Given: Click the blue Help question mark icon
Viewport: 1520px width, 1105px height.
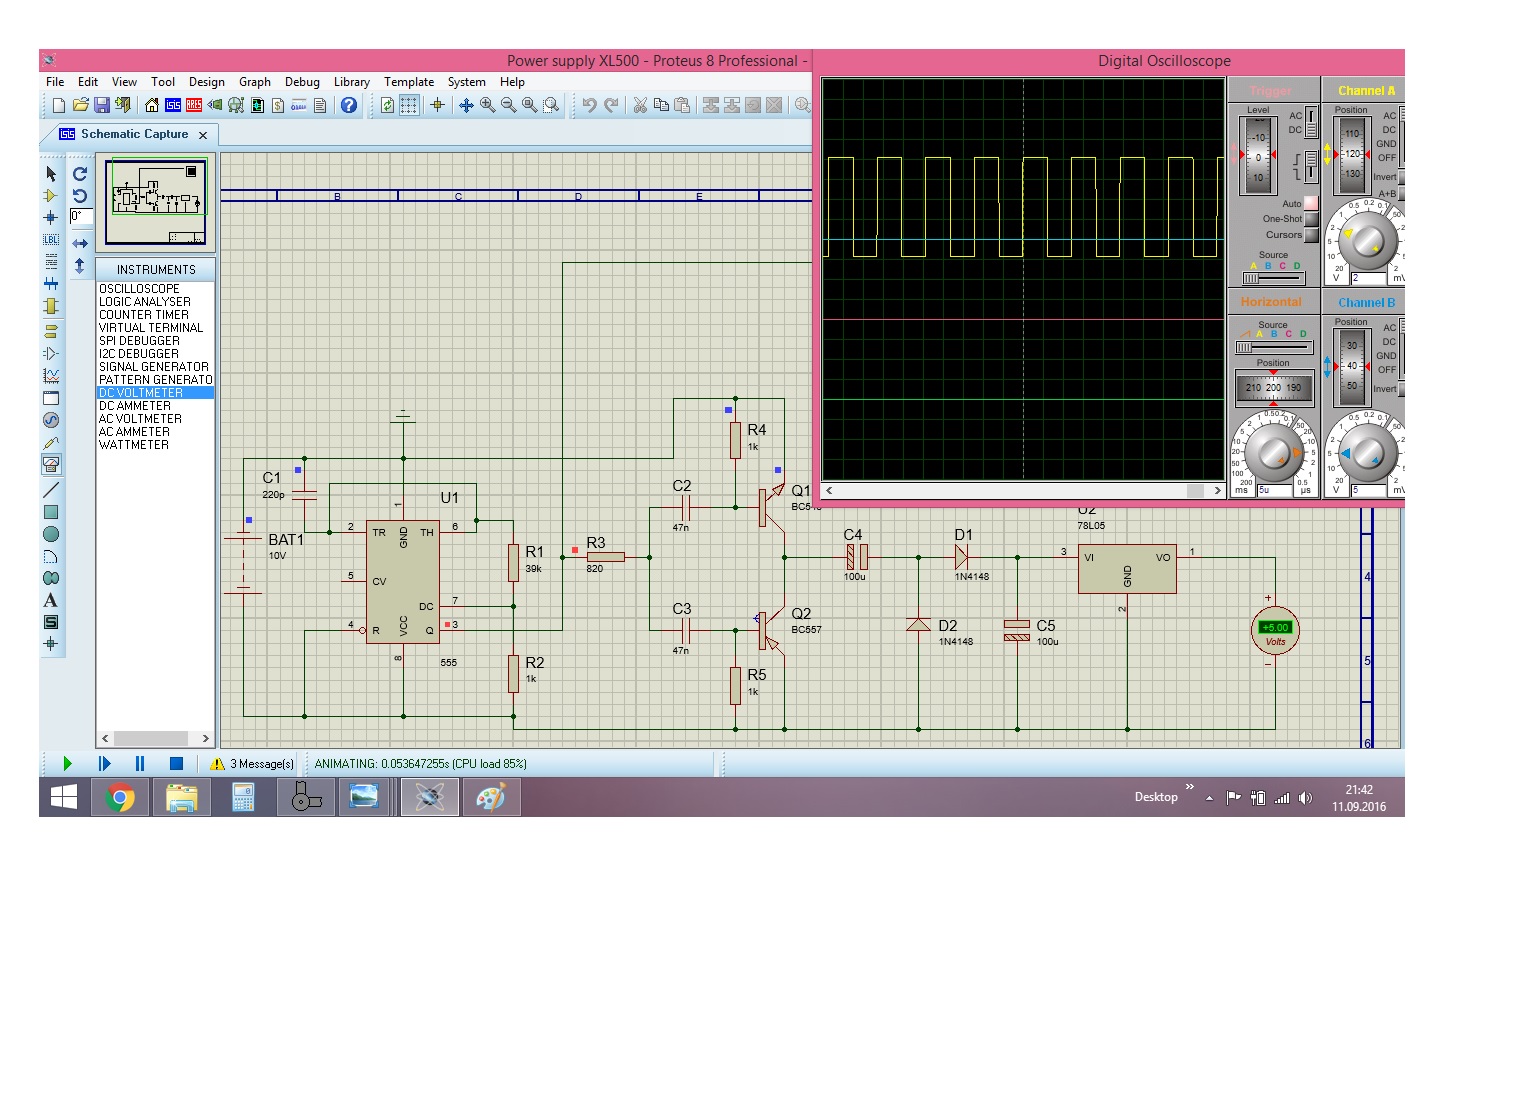Looking at the screenshot, I should click(x=349, y=105).
